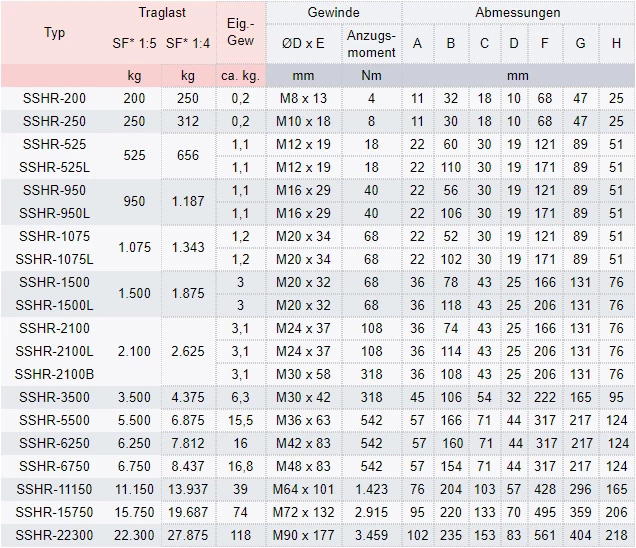Click the M64 x 101 thread value
The height and width of the screenshot is (548, 636).
coord(303,489)
